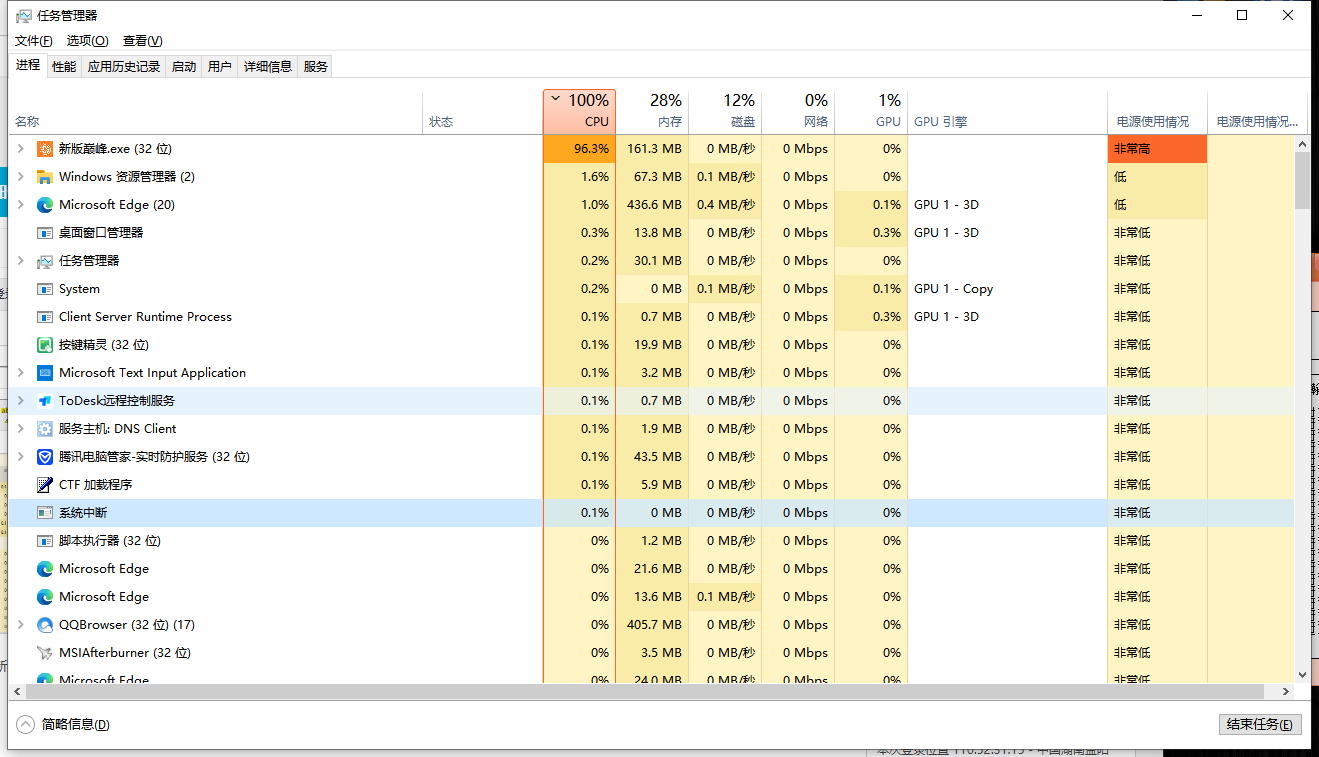Sort by the 名称 column header
This screenshot has width=1319, height=757.
215,111
